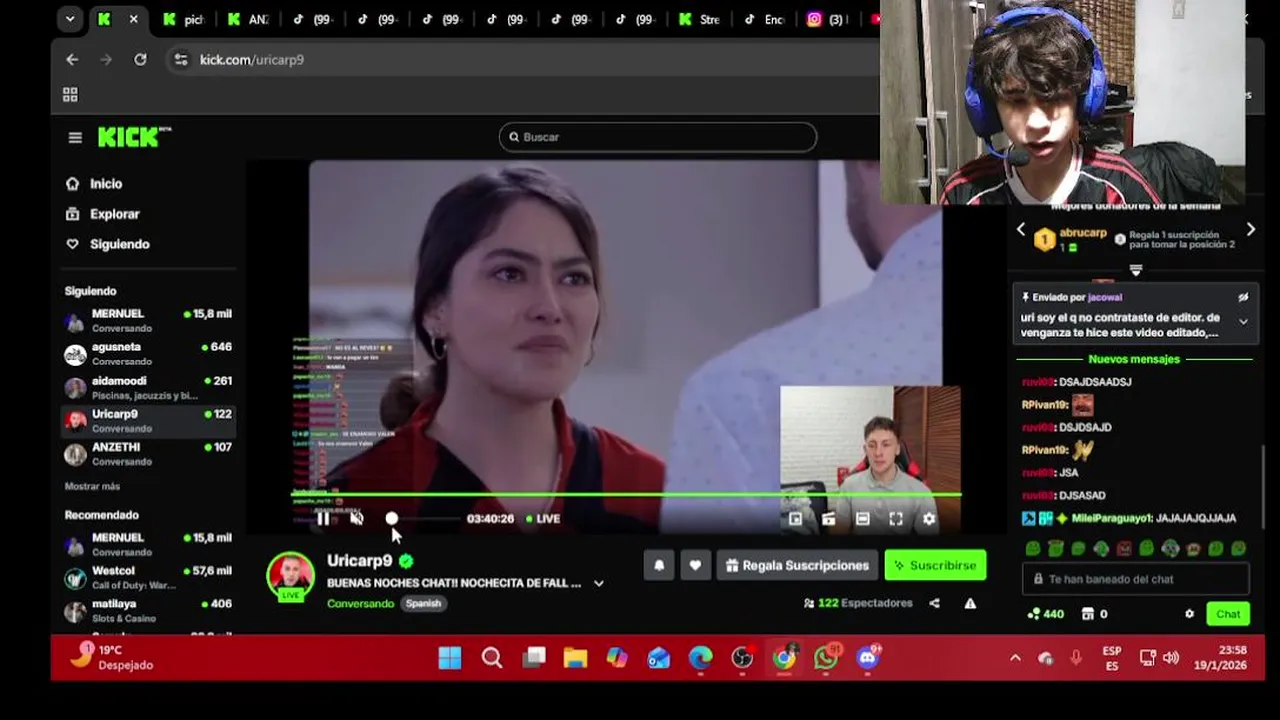Click the kick.com/uricarp9 address bar
Viewport: 1280px width, 720px height.
(252, 60)
